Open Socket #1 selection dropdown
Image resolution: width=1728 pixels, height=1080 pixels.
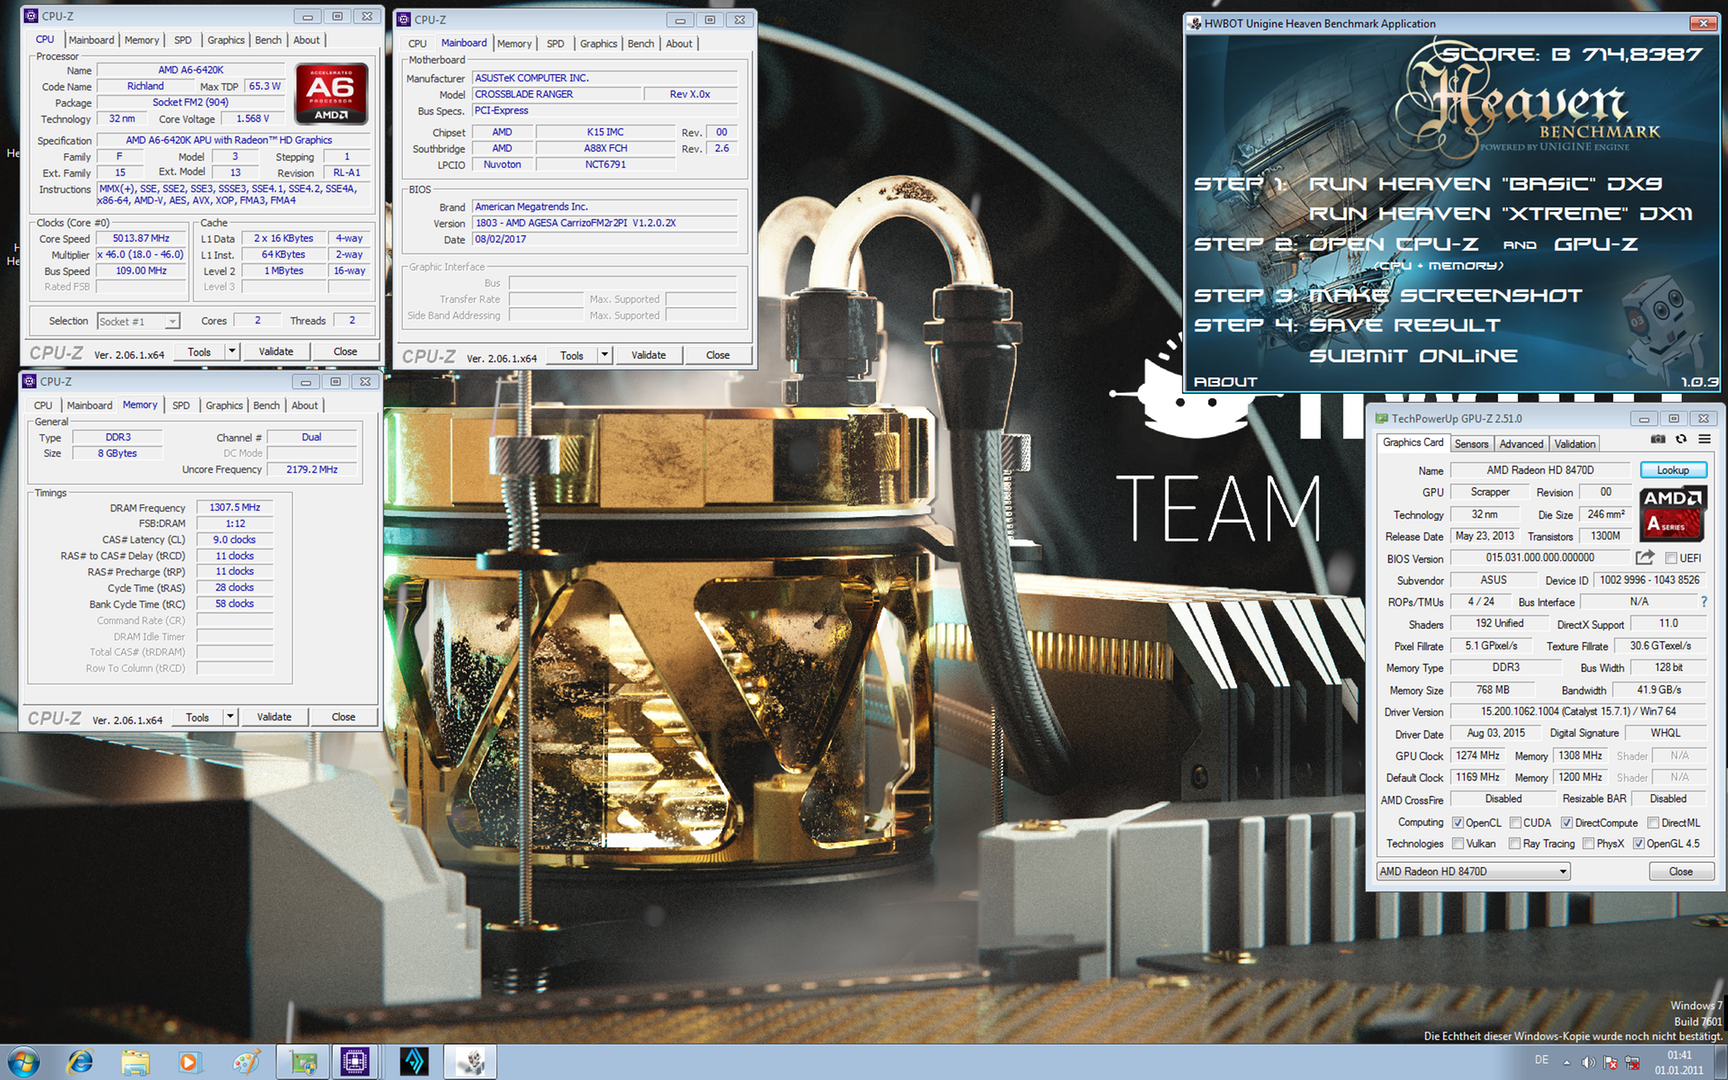point(138,321)
